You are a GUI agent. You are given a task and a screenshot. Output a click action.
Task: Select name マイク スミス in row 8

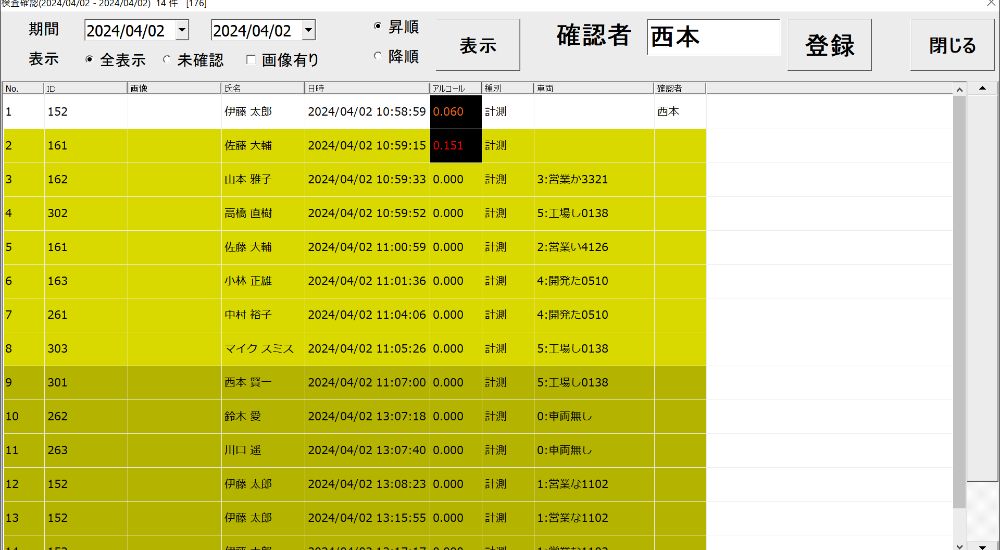pyautogui.click(x=259, y=348)
